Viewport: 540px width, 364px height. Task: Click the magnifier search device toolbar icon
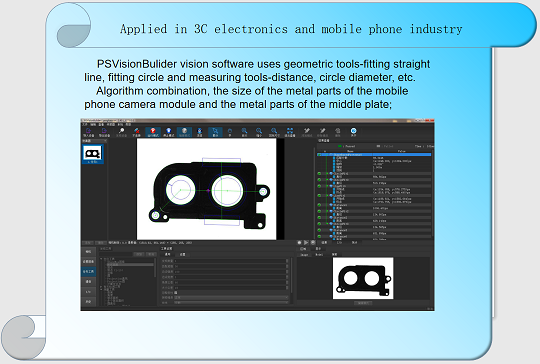(121, 131)
